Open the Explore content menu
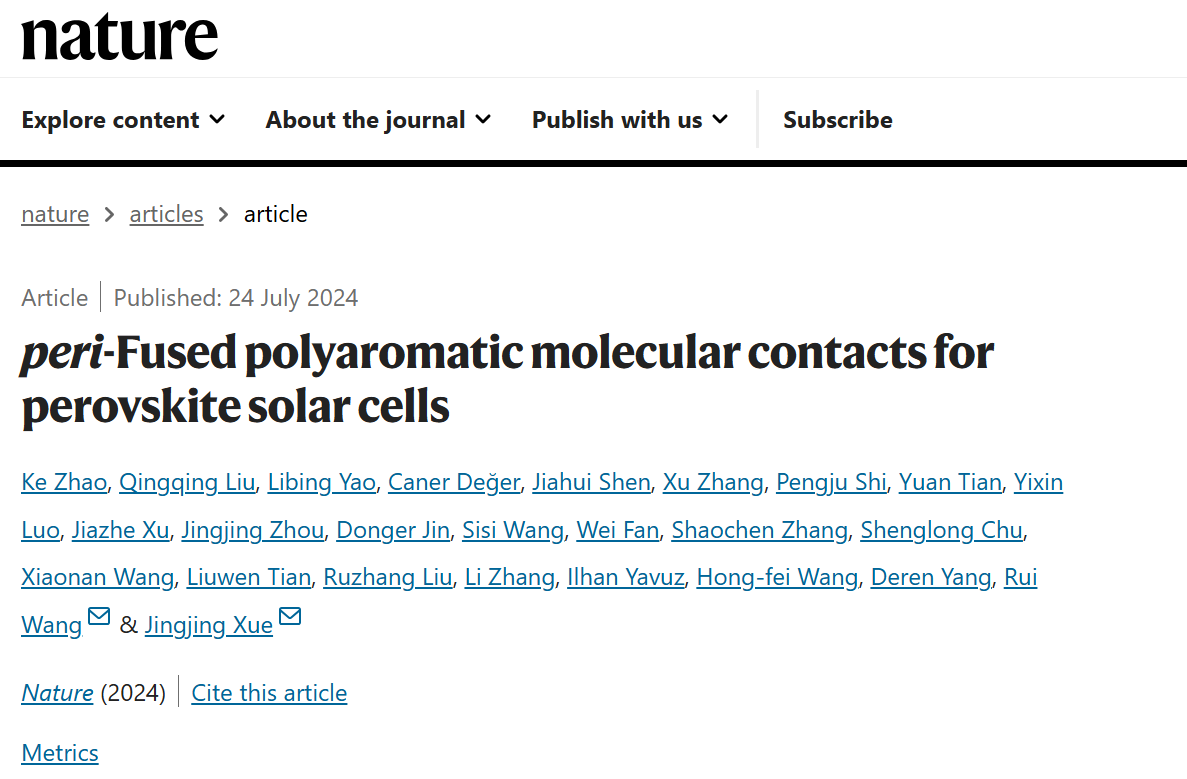The width and height of the screenshot is (1187, 779). (110, 120)
